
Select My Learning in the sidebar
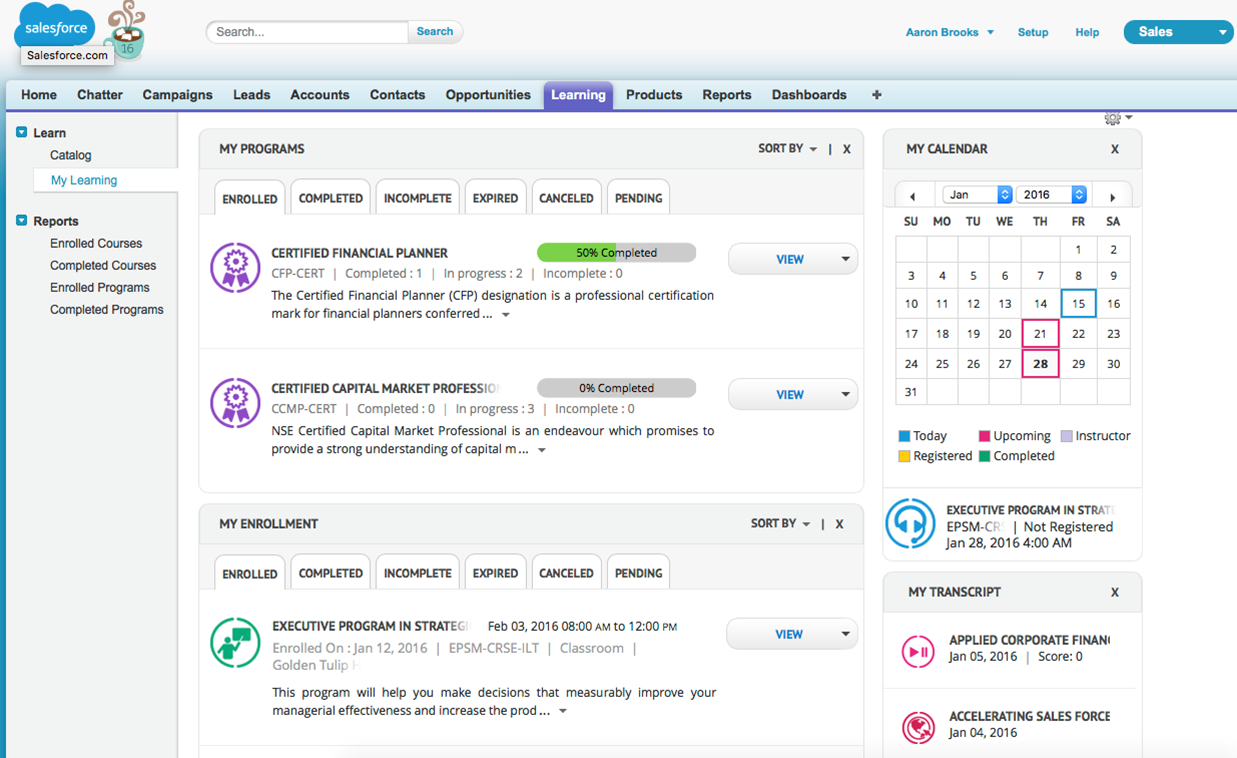point(84,180)
